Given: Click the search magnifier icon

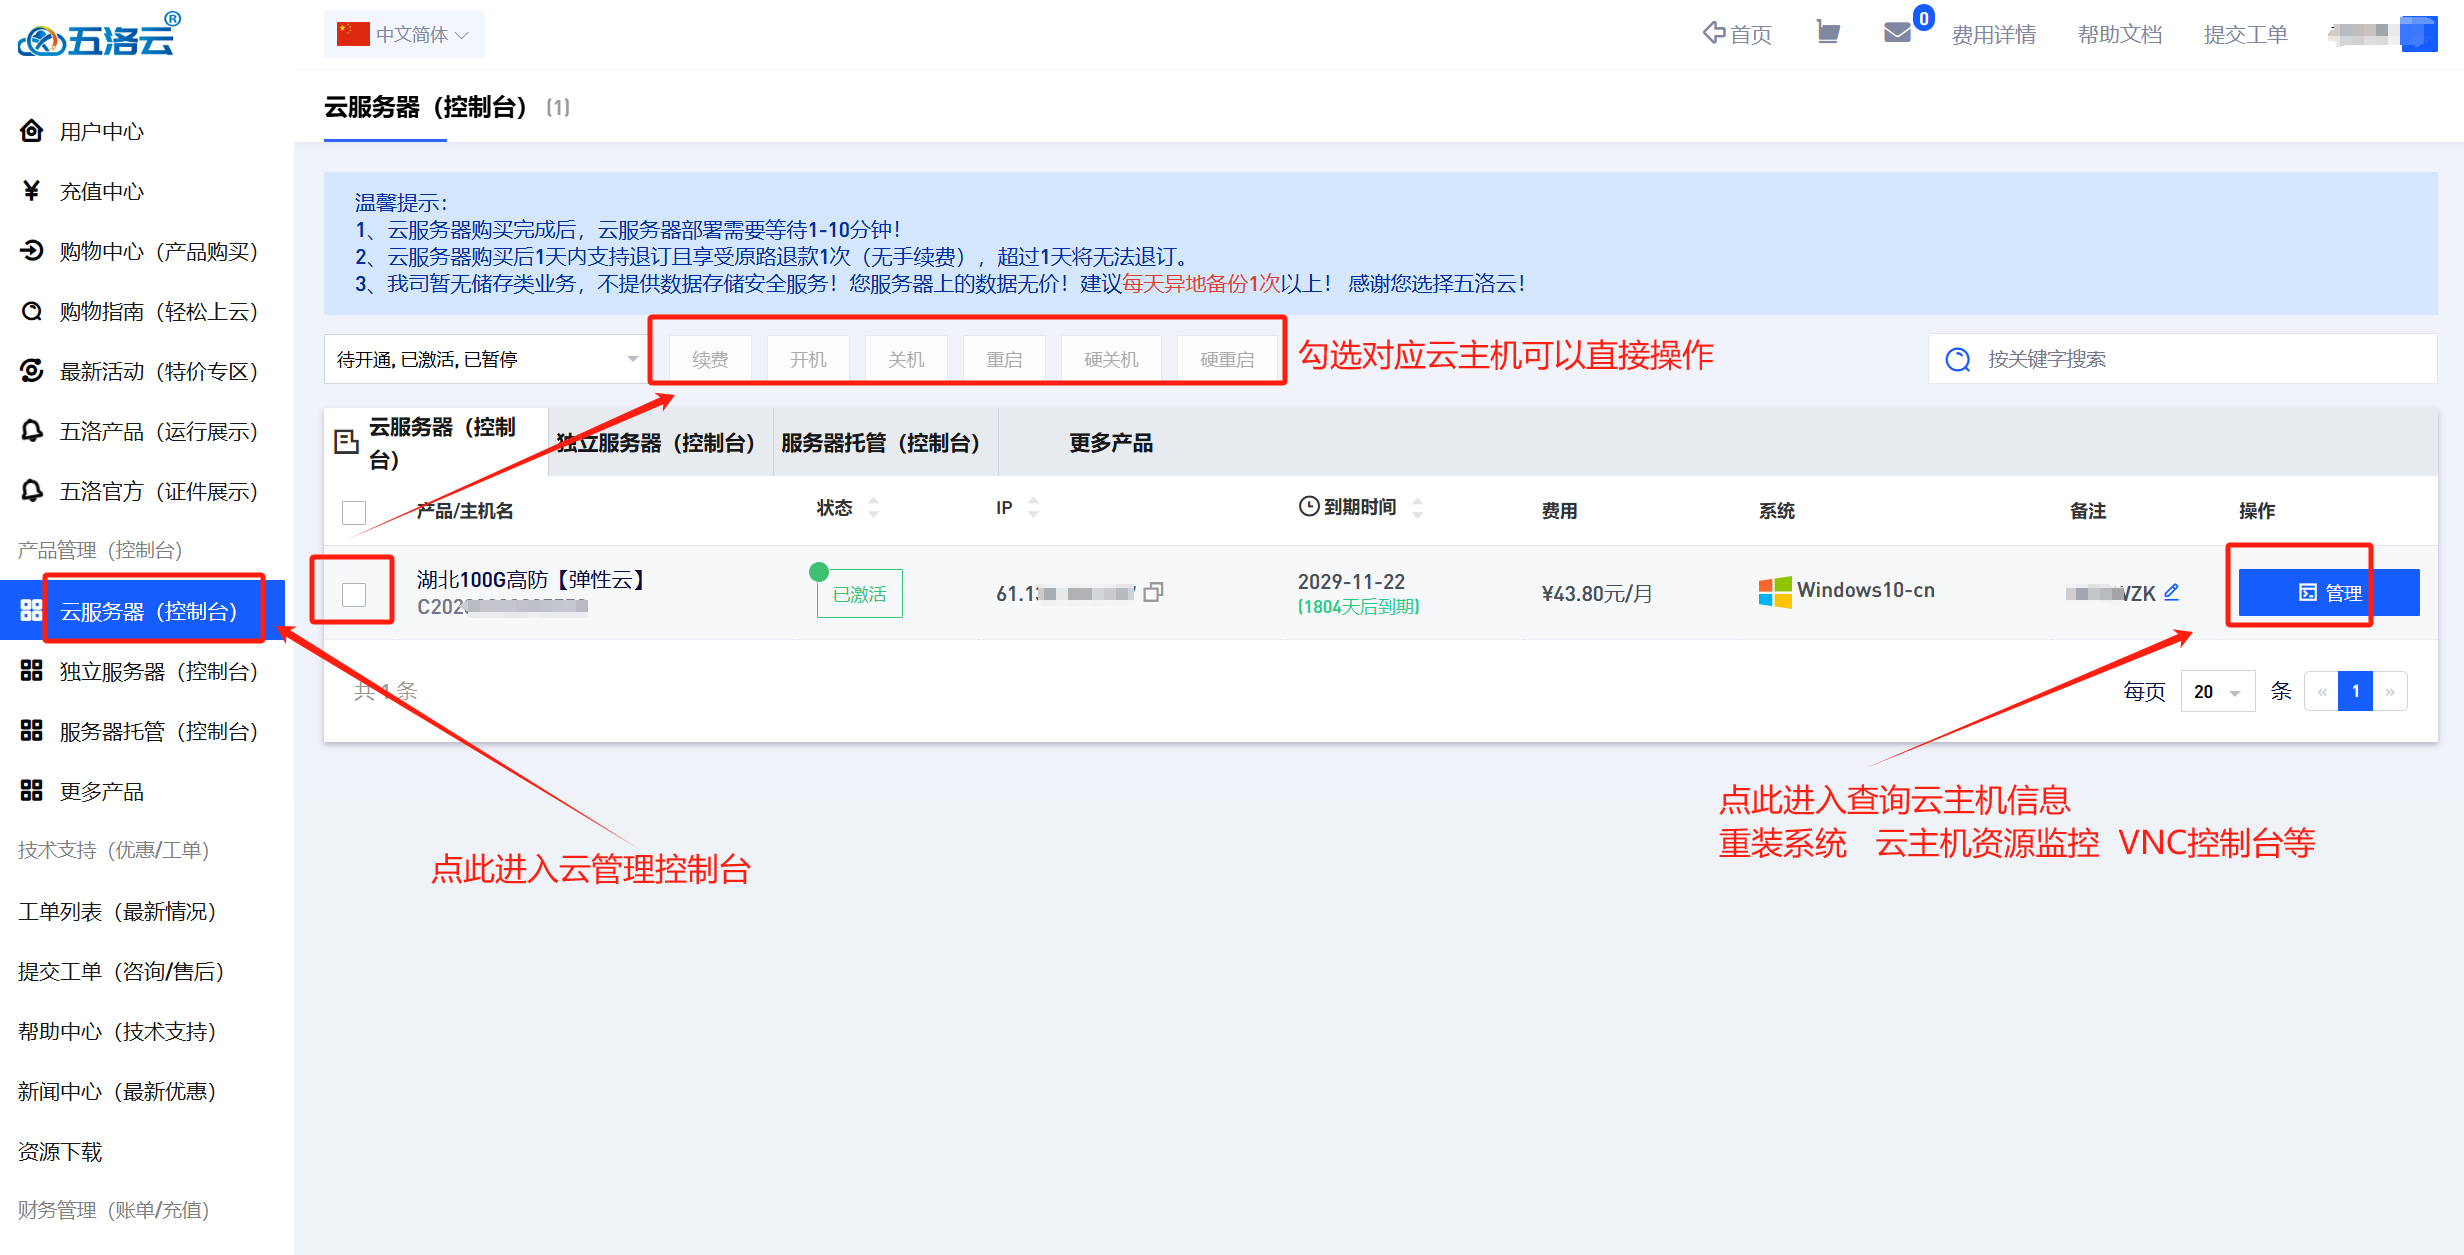Looking at the screenshot, I should click(x=1957, y=360).
